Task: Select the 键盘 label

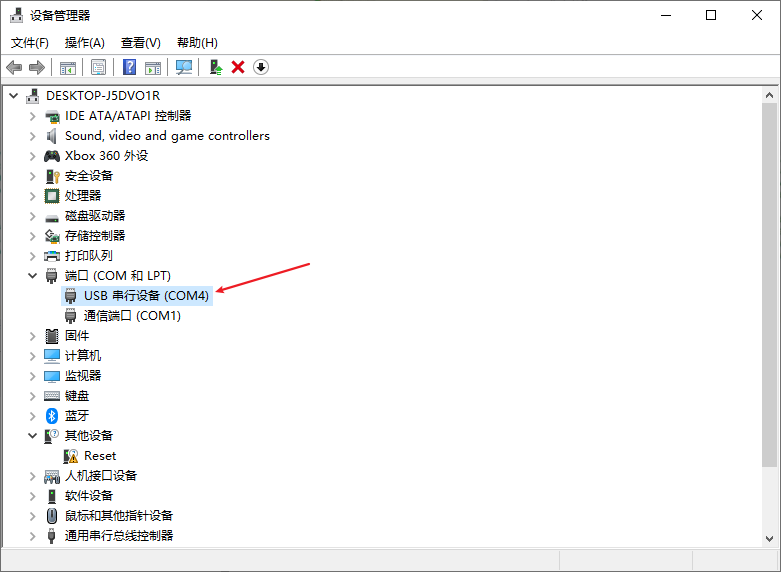Action: tap(77, 396)
